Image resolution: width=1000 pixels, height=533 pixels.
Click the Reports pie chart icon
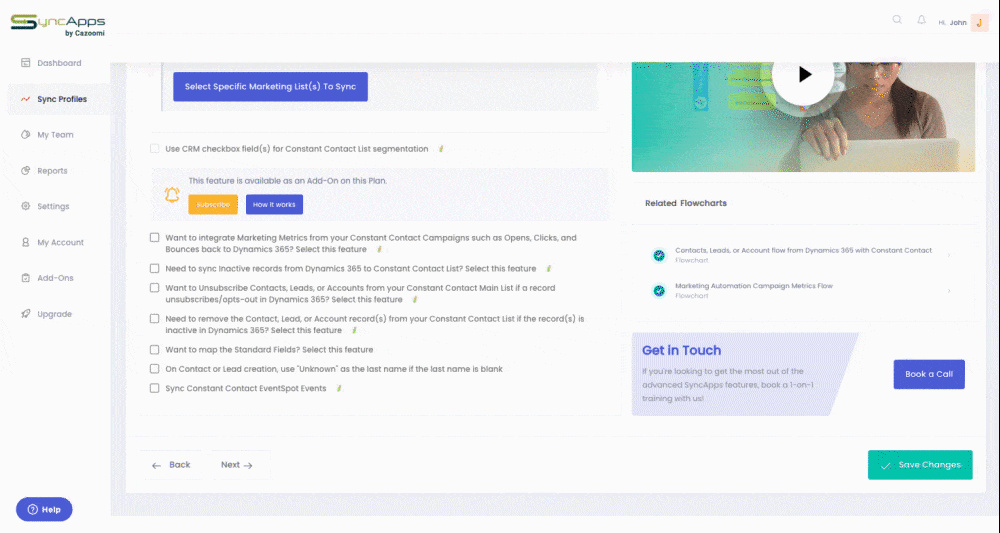pos(26,171)
